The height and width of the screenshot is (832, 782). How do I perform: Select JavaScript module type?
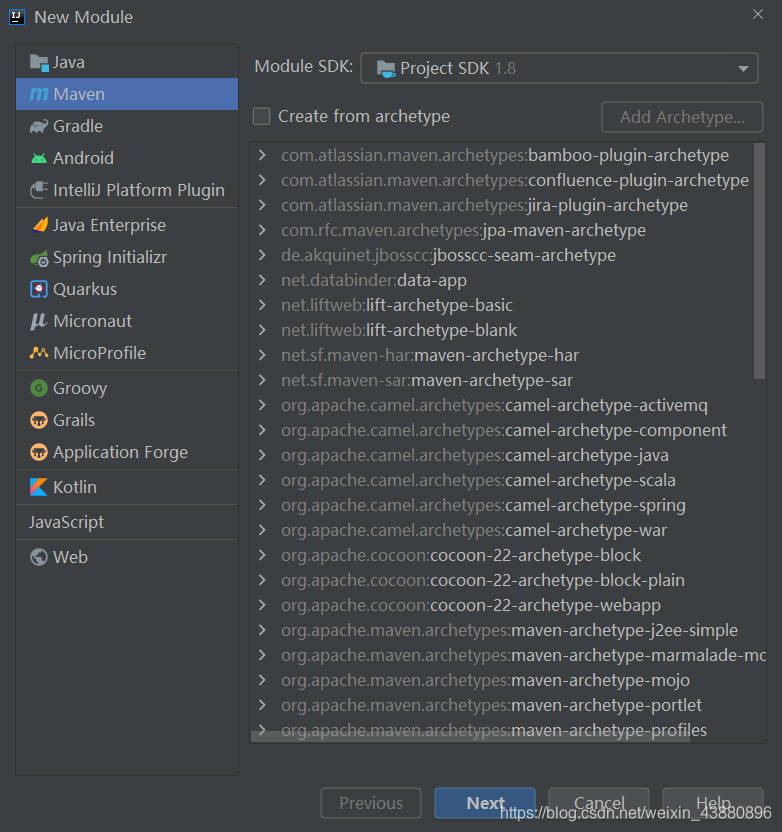point(127,522)
